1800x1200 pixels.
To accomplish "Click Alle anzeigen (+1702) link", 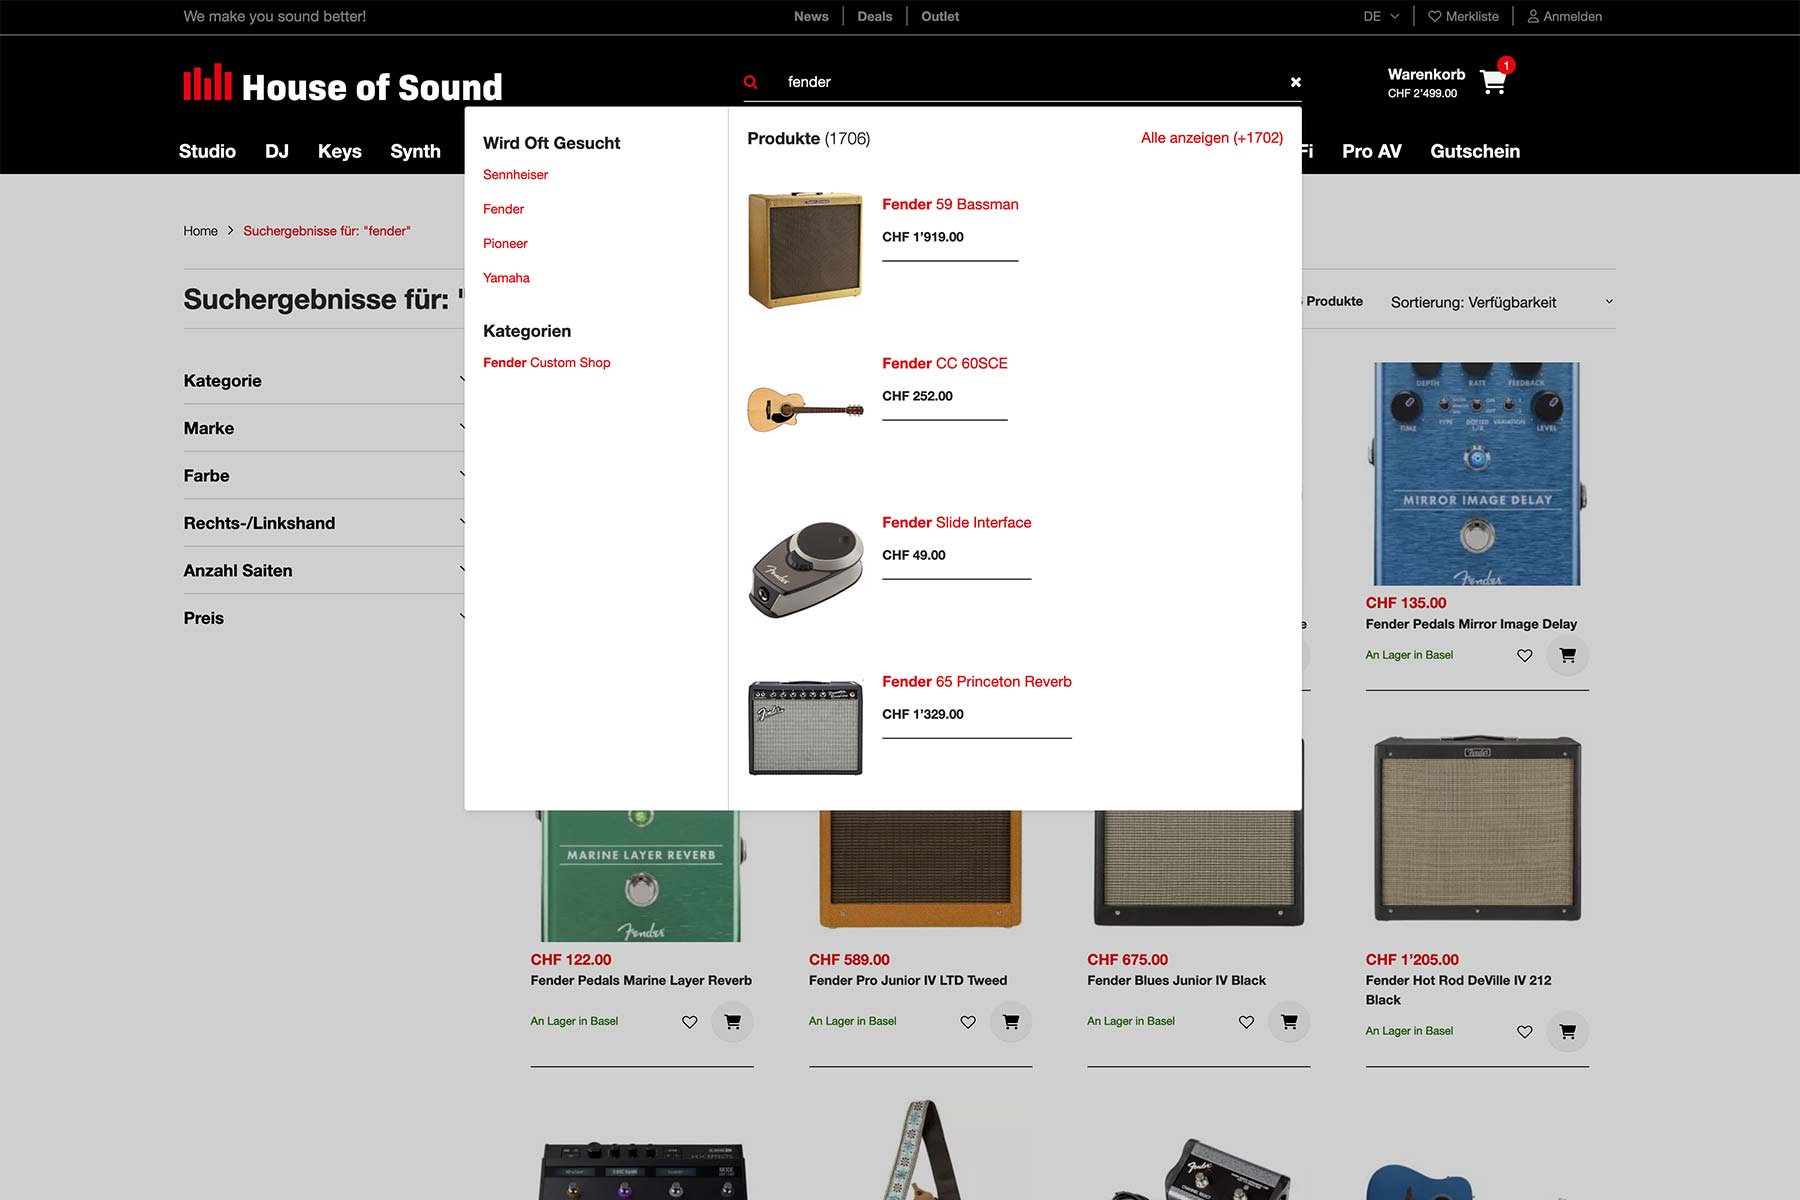I will [1211, 138].
